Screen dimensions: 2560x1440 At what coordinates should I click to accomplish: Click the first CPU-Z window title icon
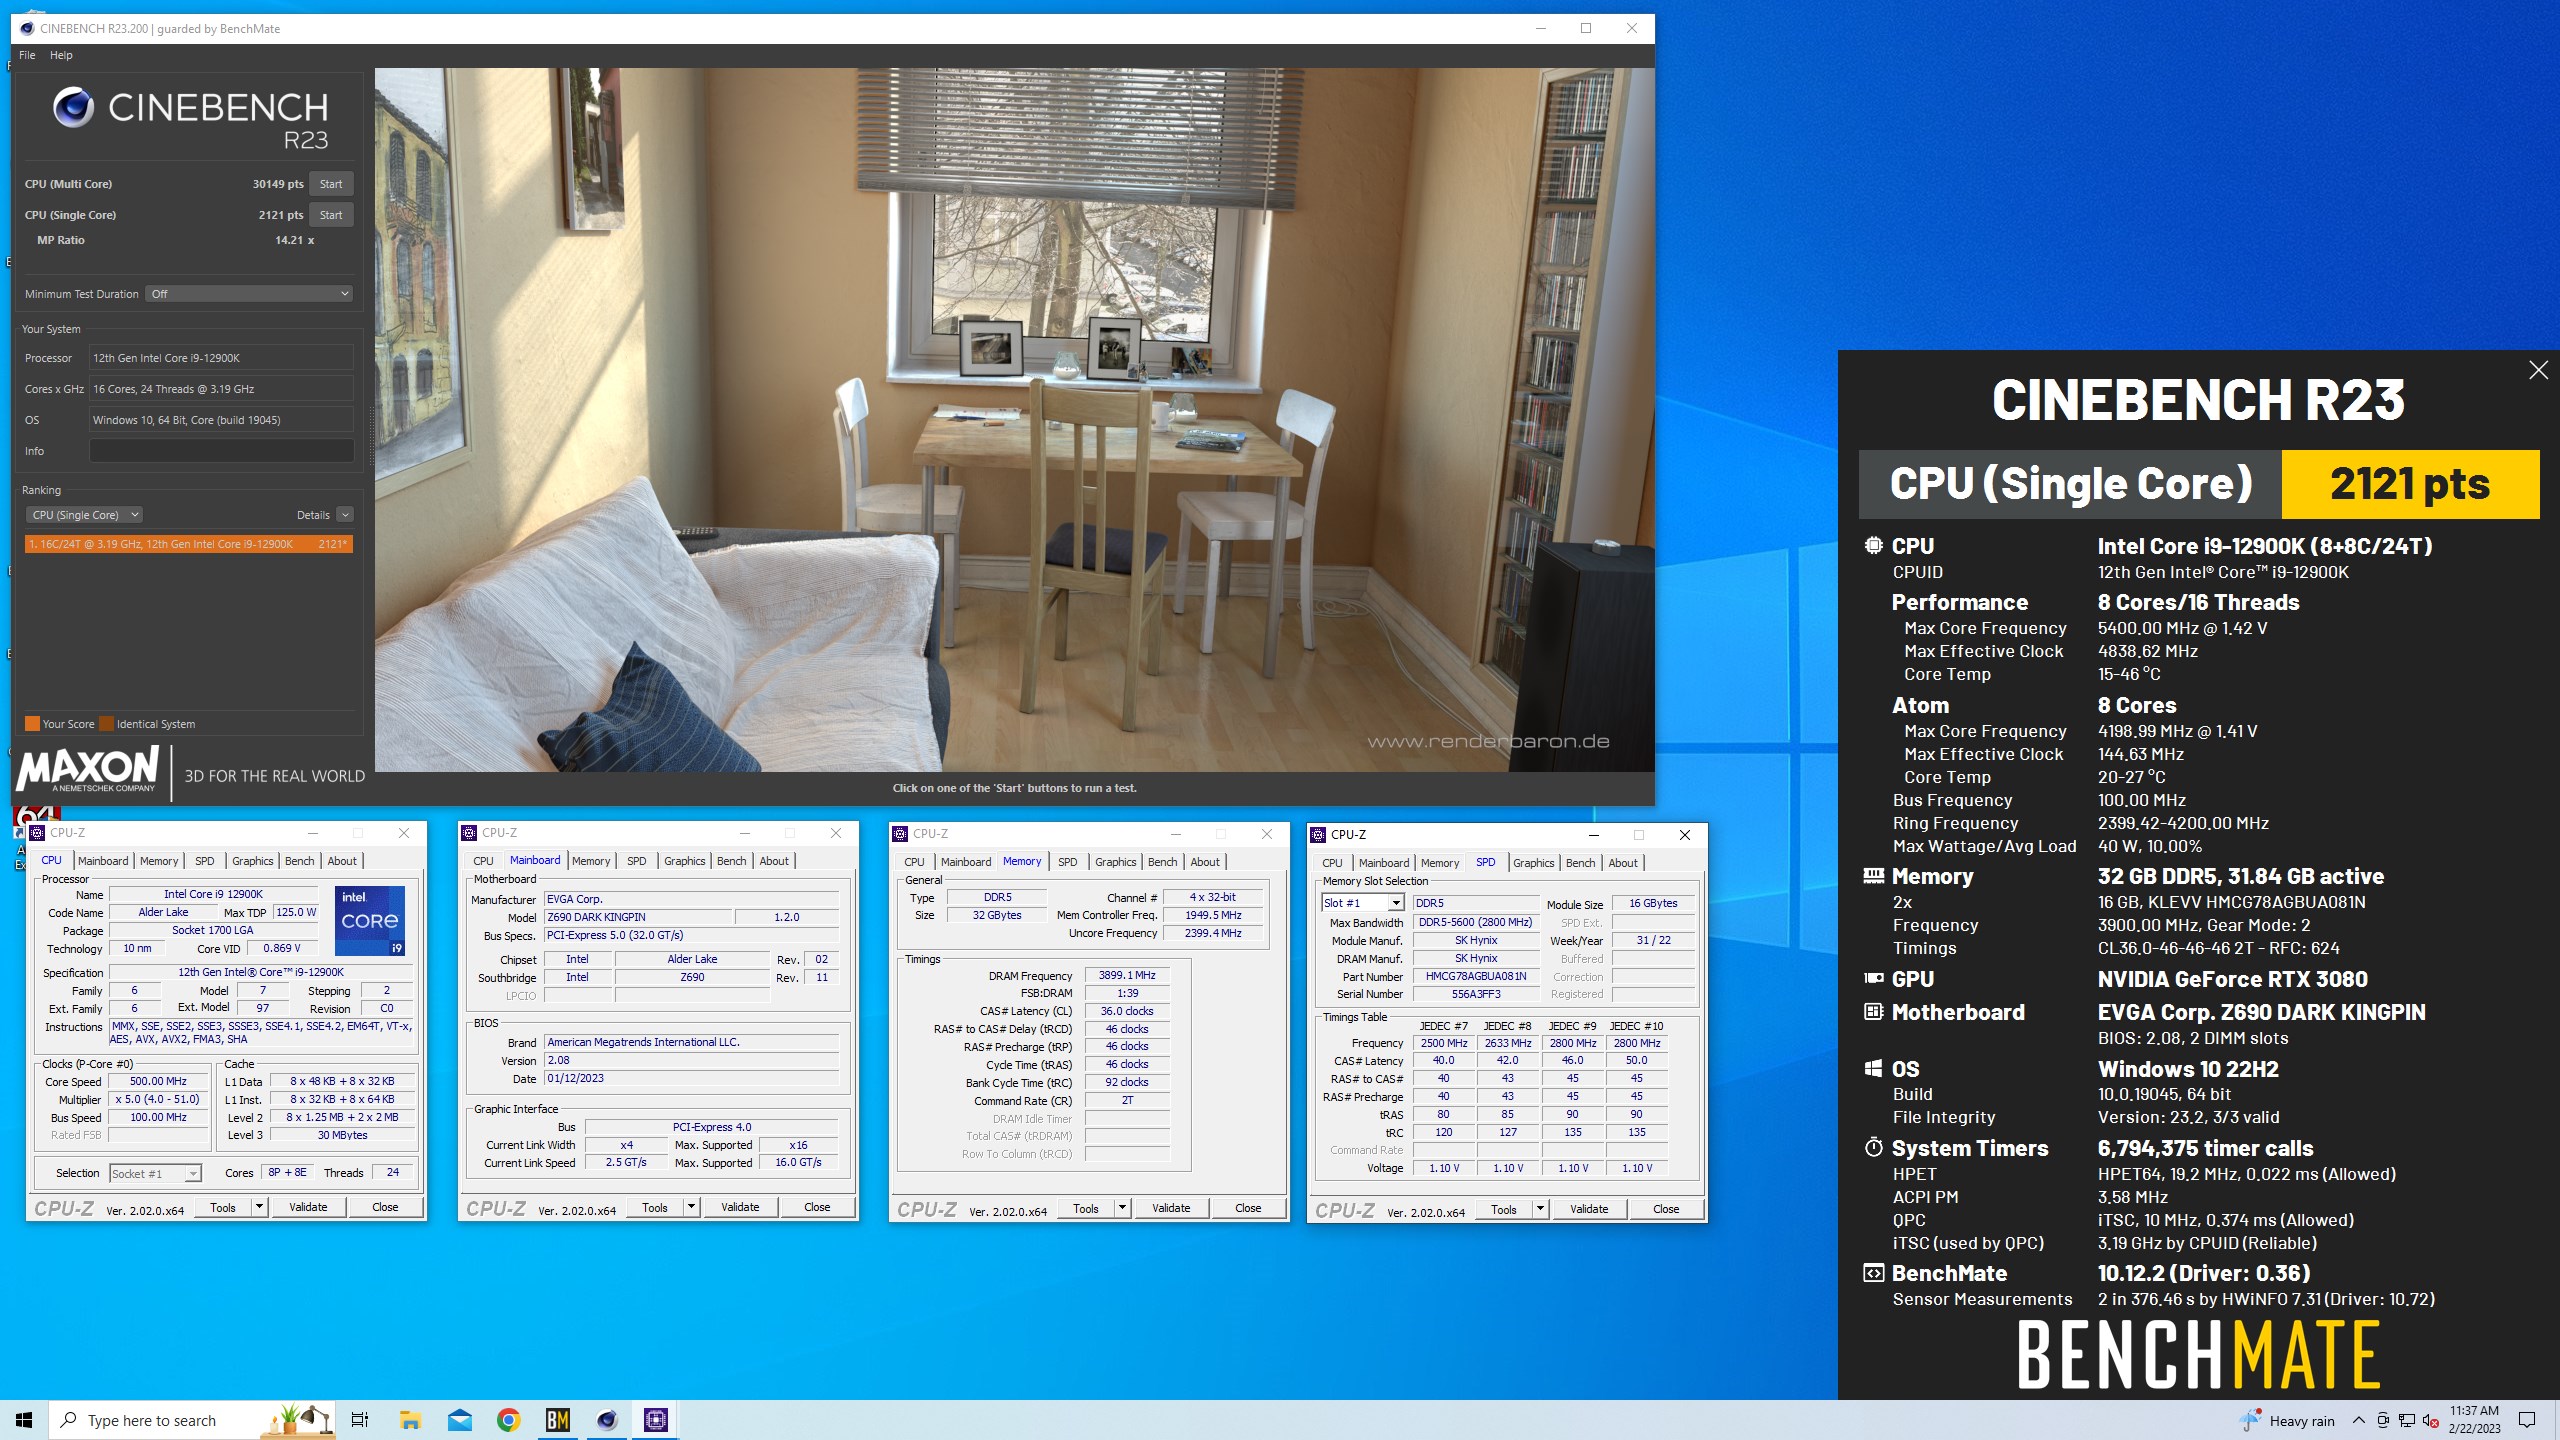[x=37, y=833]
